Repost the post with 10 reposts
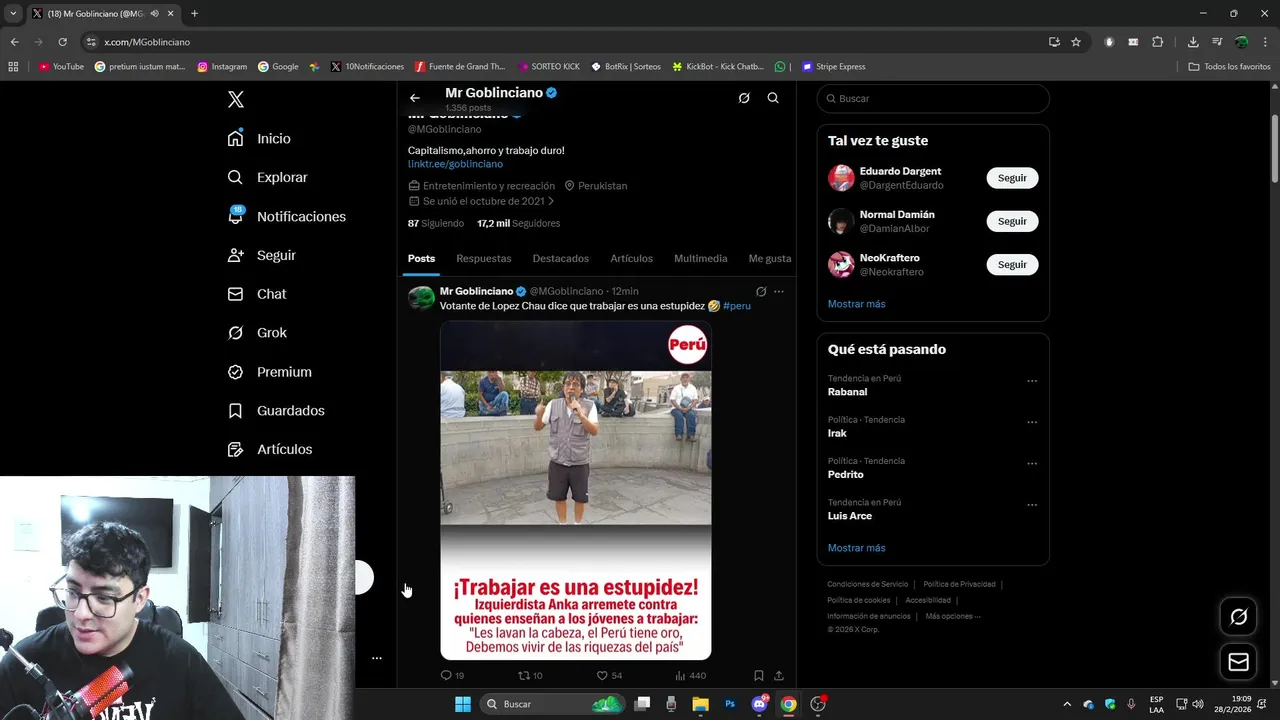Image resolution: width=1280 pixels, height=720 pixels. pyautogui.click(x=530, y=676)
